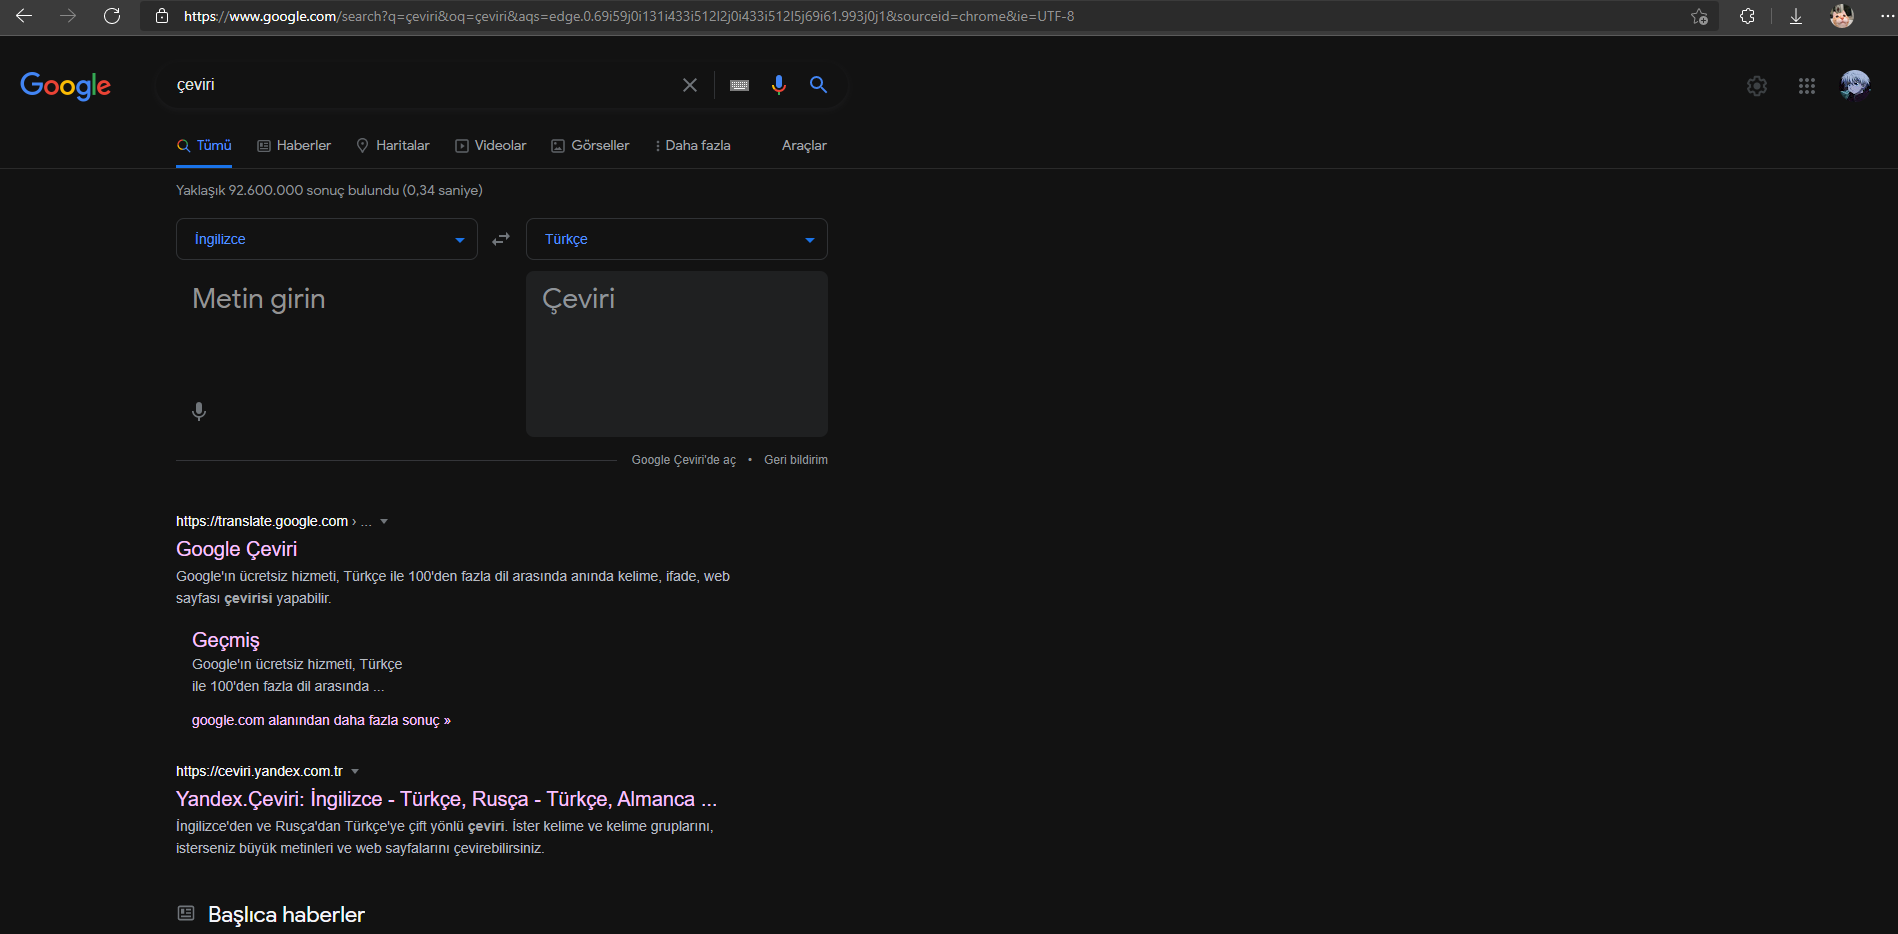Speak text using translate microphone
Viewport: 1898px width, 934px height.
coord(199,411)
